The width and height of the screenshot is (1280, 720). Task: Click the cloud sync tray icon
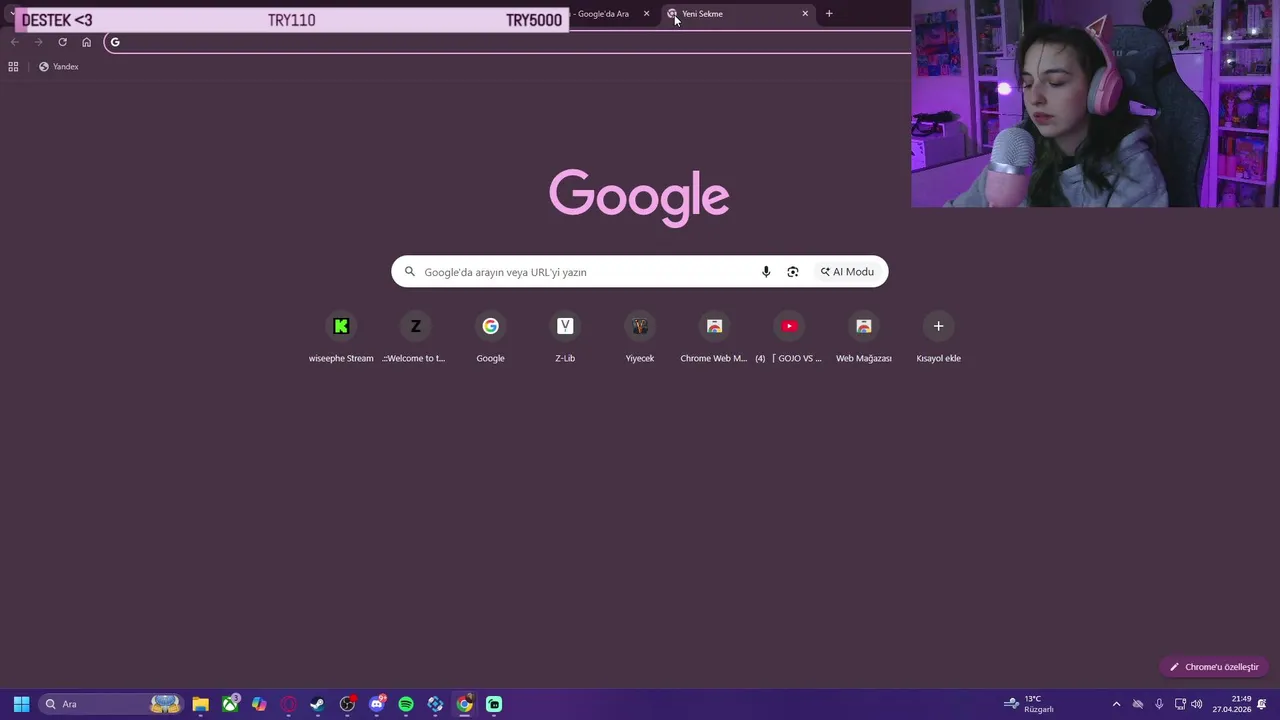(1138, 704)
